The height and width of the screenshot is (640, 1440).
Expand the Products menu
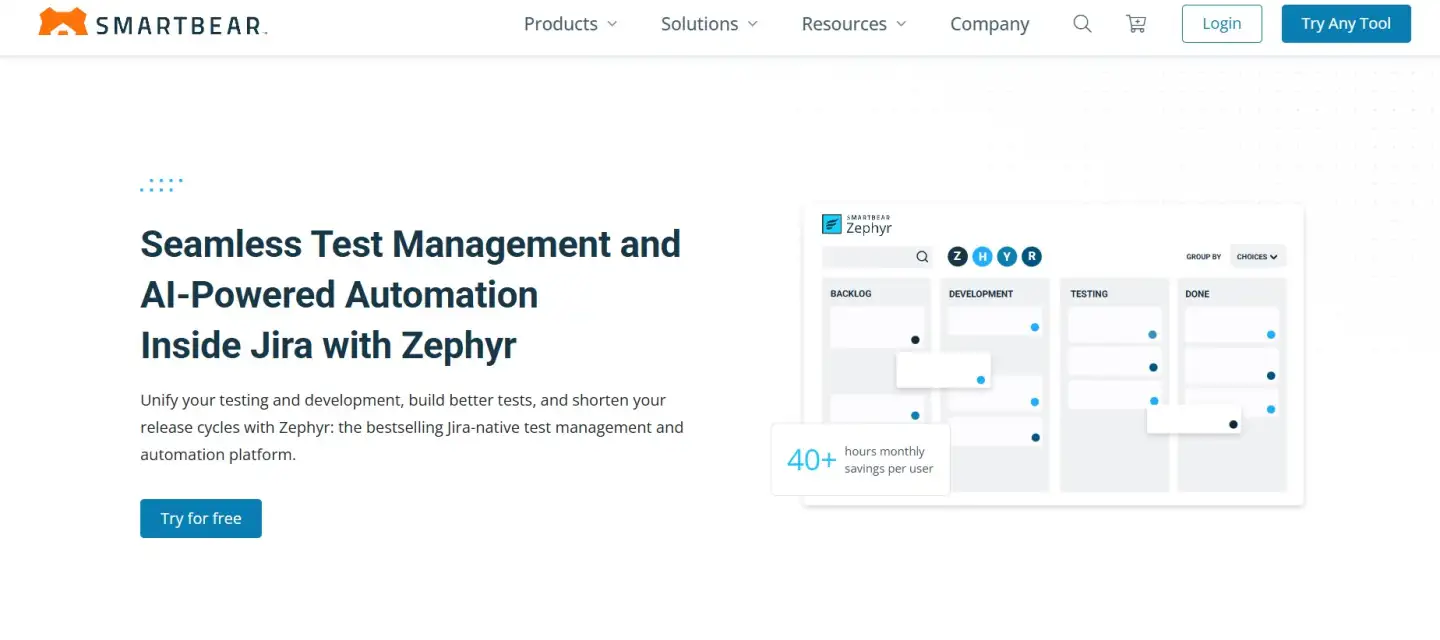(x=571, y=24)
